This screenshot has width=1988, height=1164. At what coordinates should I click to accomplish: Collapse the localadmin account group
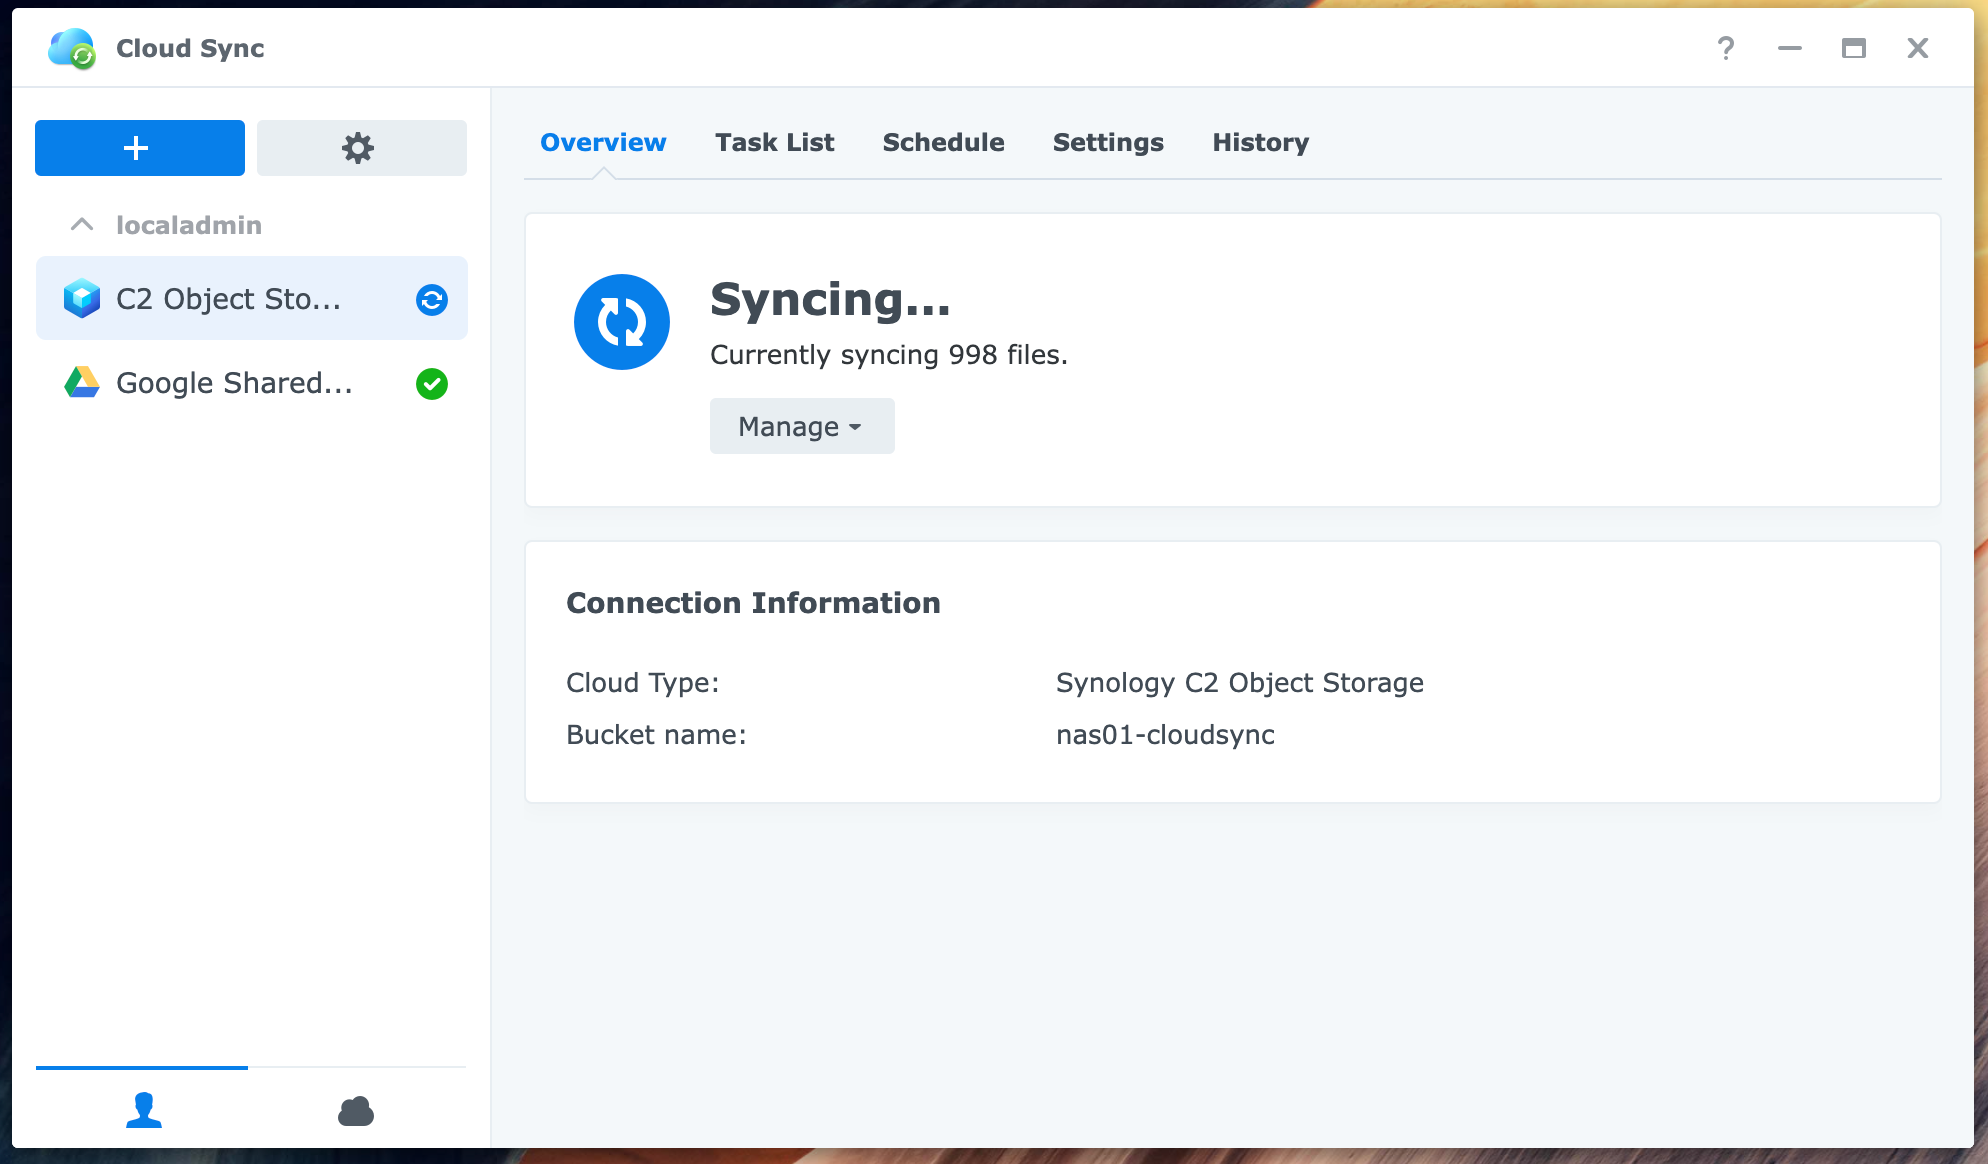point(81,224)
